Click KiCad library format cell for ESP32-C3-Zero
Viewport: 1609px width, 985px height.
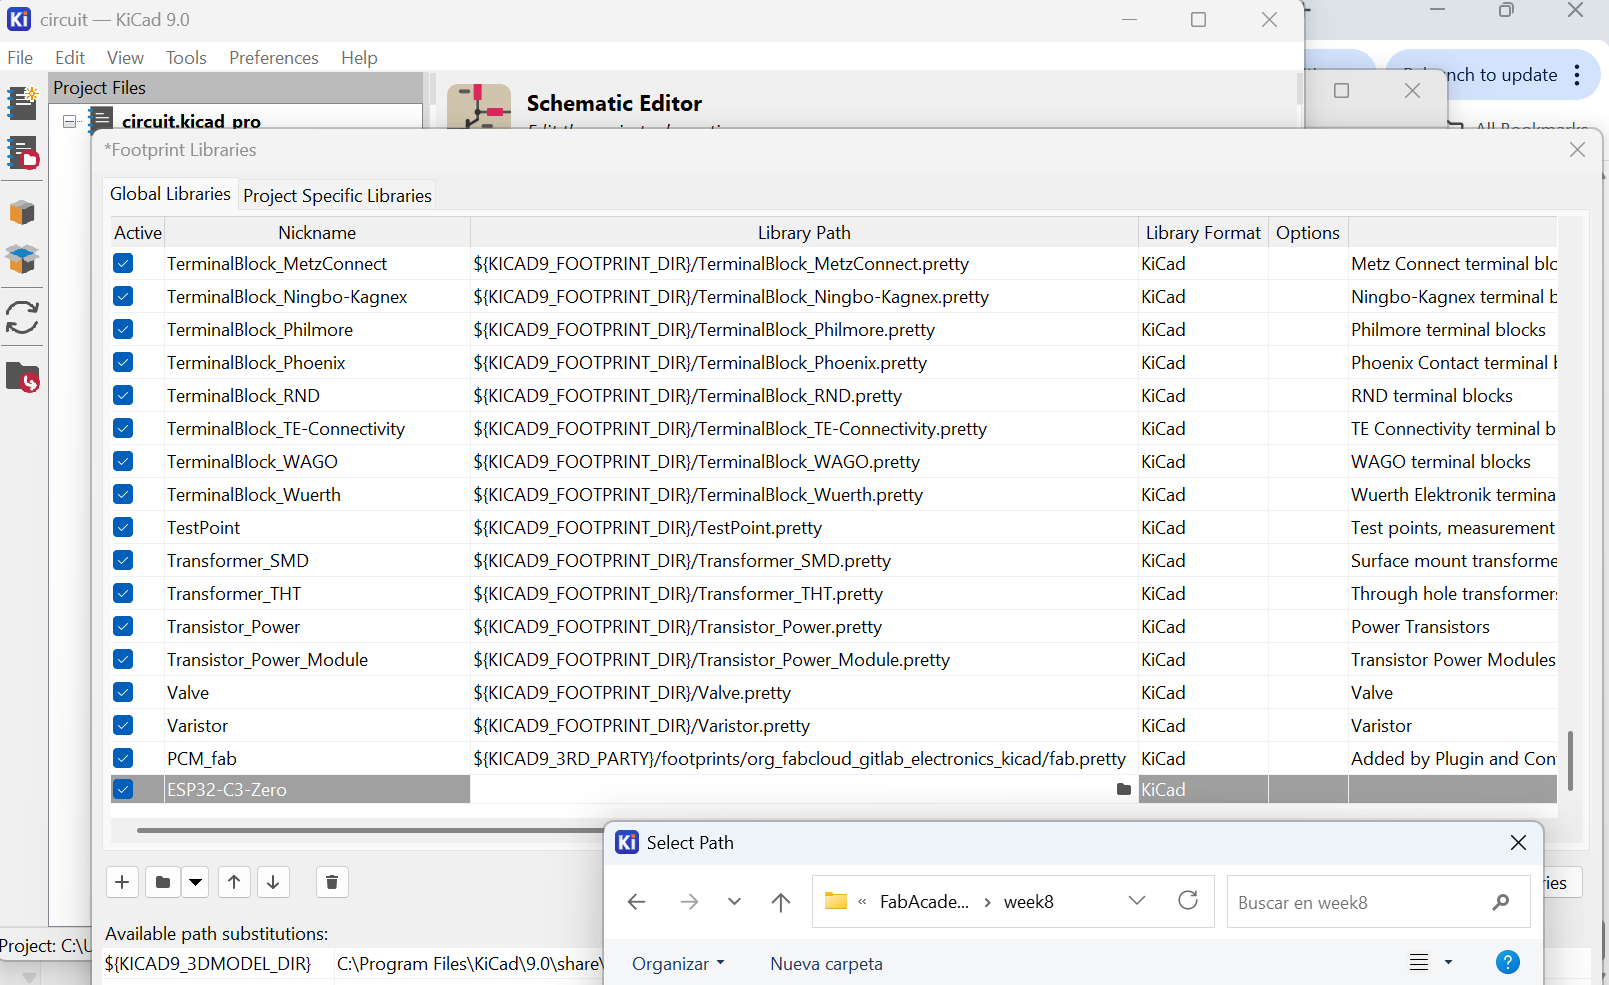(1203, 790)
